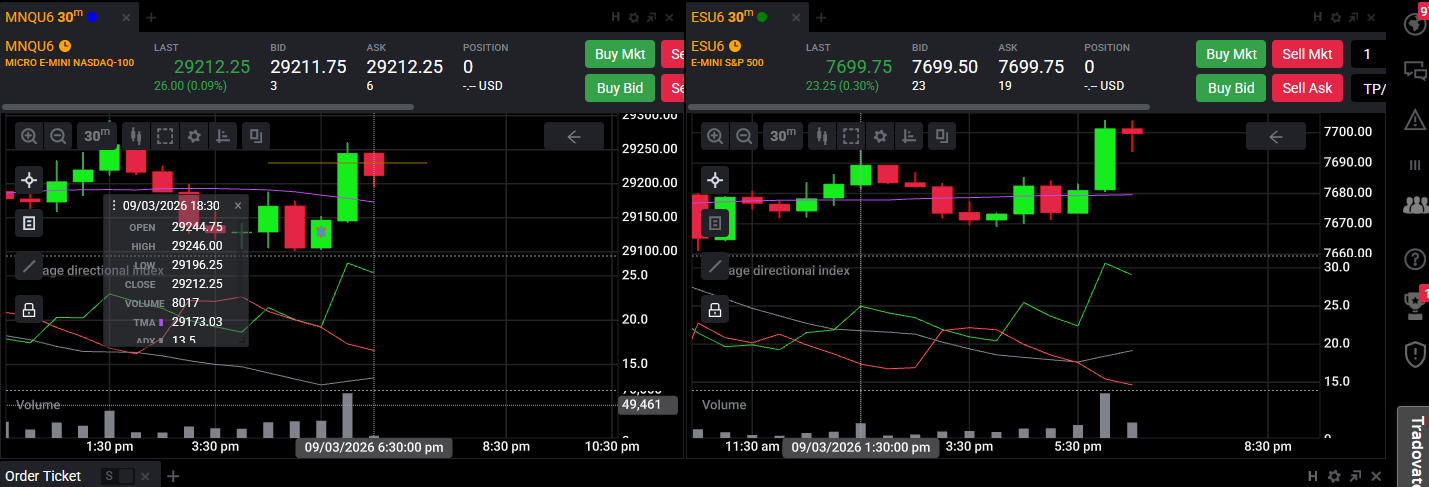
Task: Pop out the MNQU6 panel
Action: pyautogui.click(x=651, y=17)
